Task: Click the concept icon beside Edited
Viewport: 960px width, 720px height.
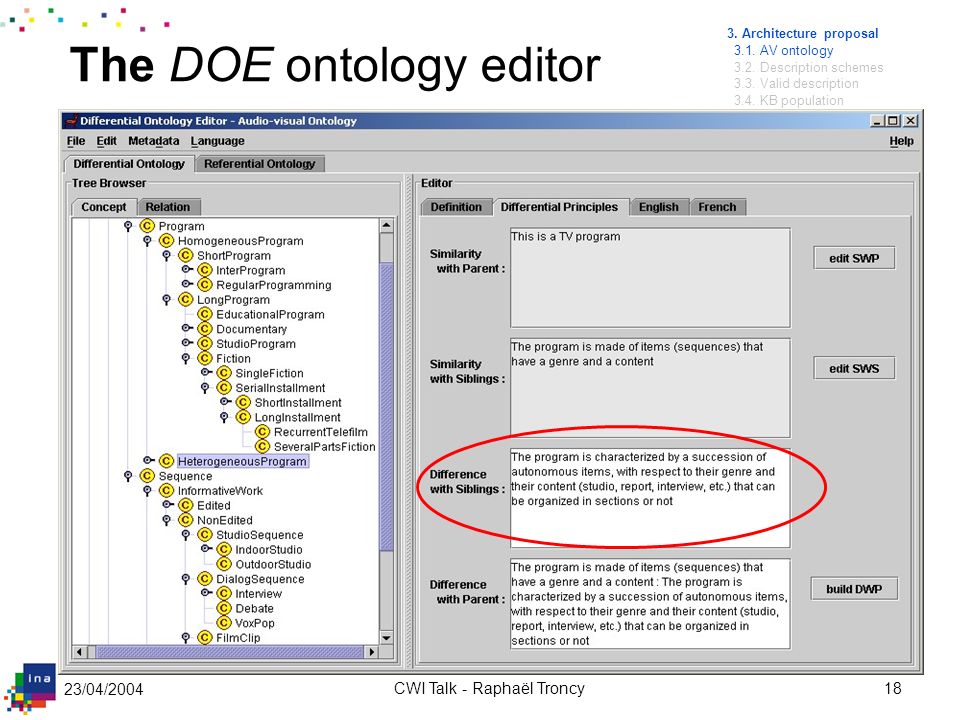Action: [186, 505]
